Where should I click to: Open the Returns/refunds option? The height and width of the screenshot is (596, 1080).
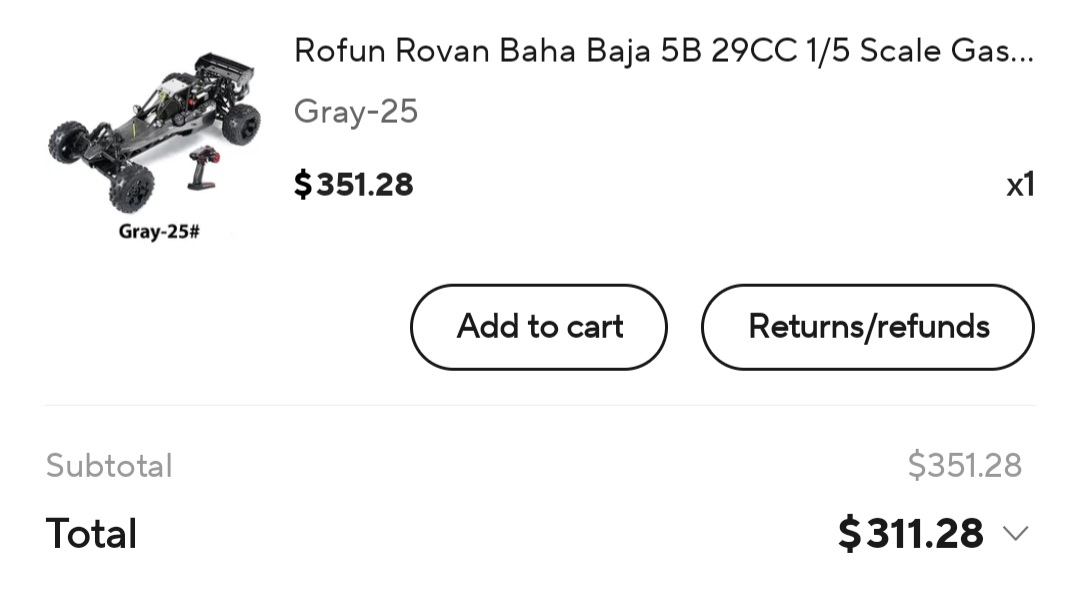[868, 327]
